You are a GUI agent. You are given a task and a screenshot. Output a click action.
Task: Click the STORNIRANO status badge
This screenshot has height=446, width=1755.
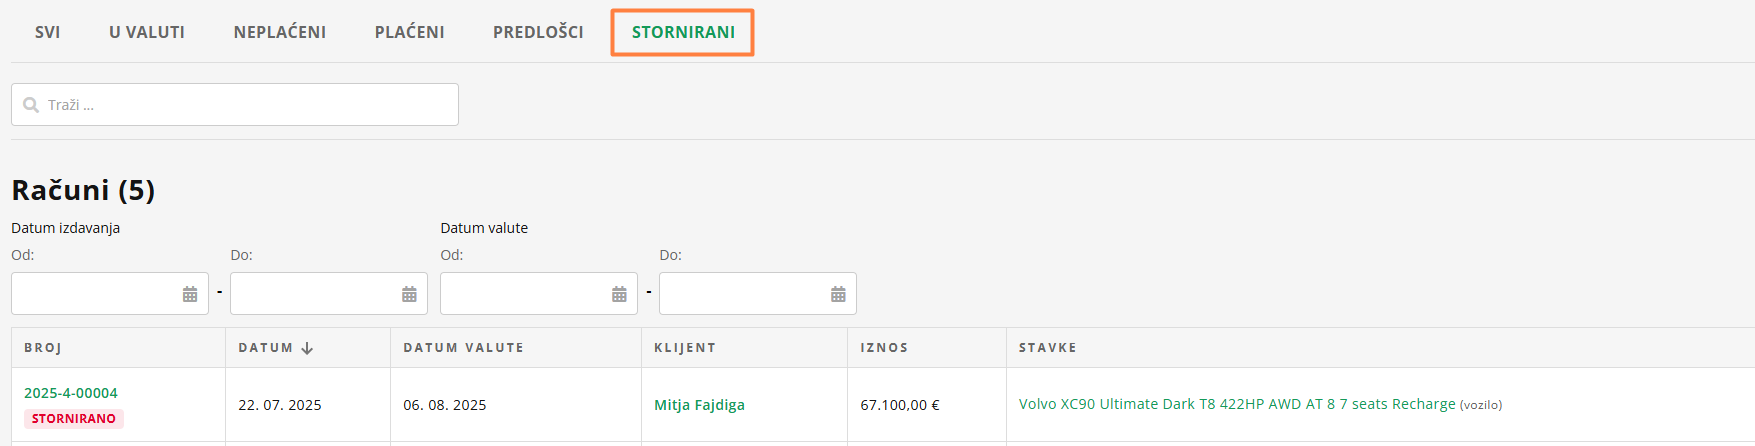click(74, 419)
